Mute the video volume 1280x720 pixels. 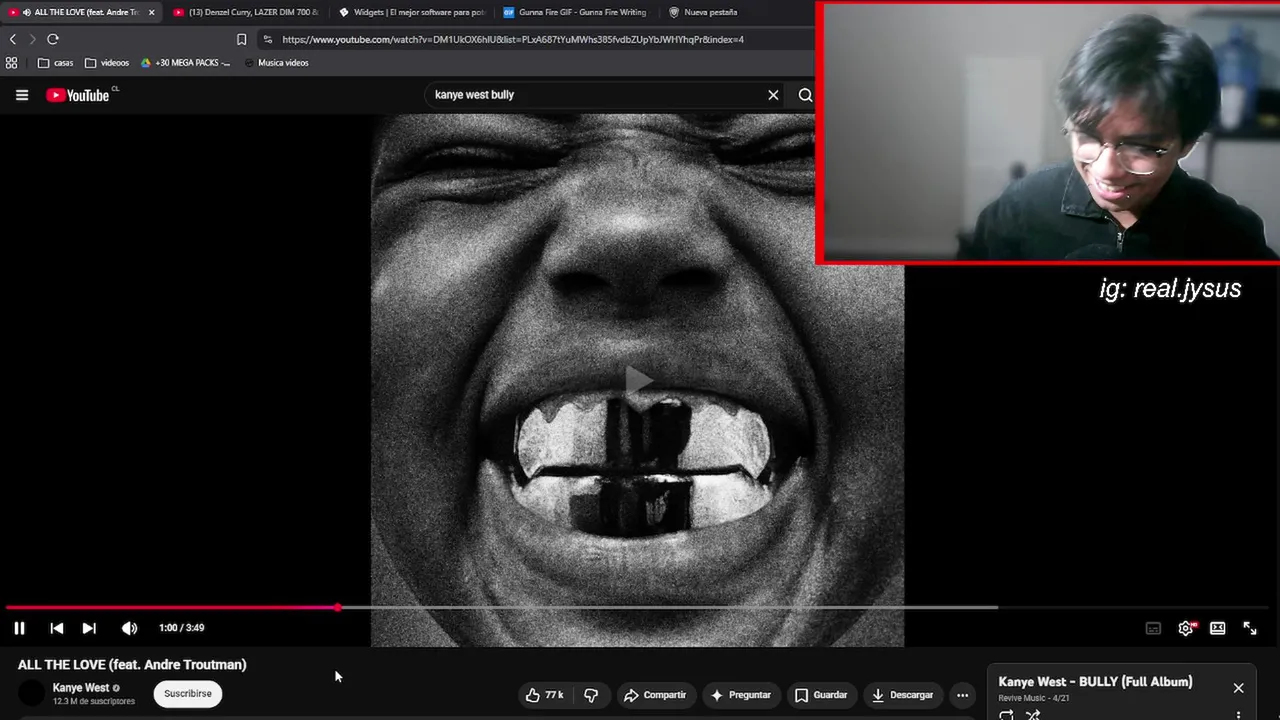pyautogui.click(x=129, y=628)
